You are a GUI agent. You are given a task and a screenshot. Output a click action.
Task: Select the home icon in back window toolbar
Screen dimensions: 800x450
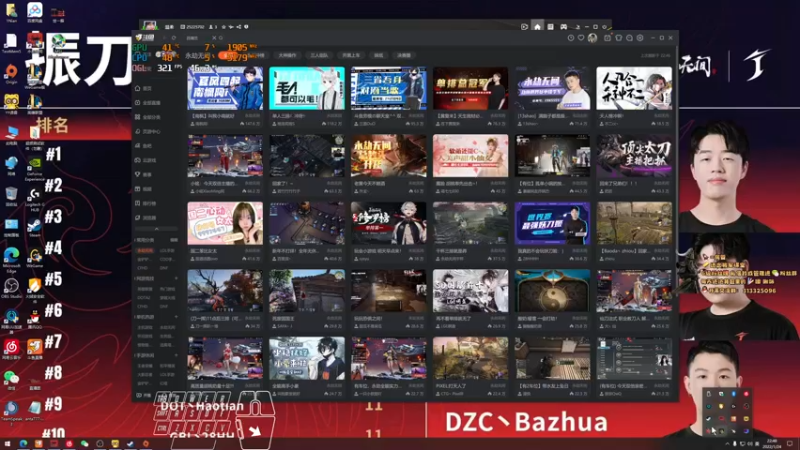(537, 27)
